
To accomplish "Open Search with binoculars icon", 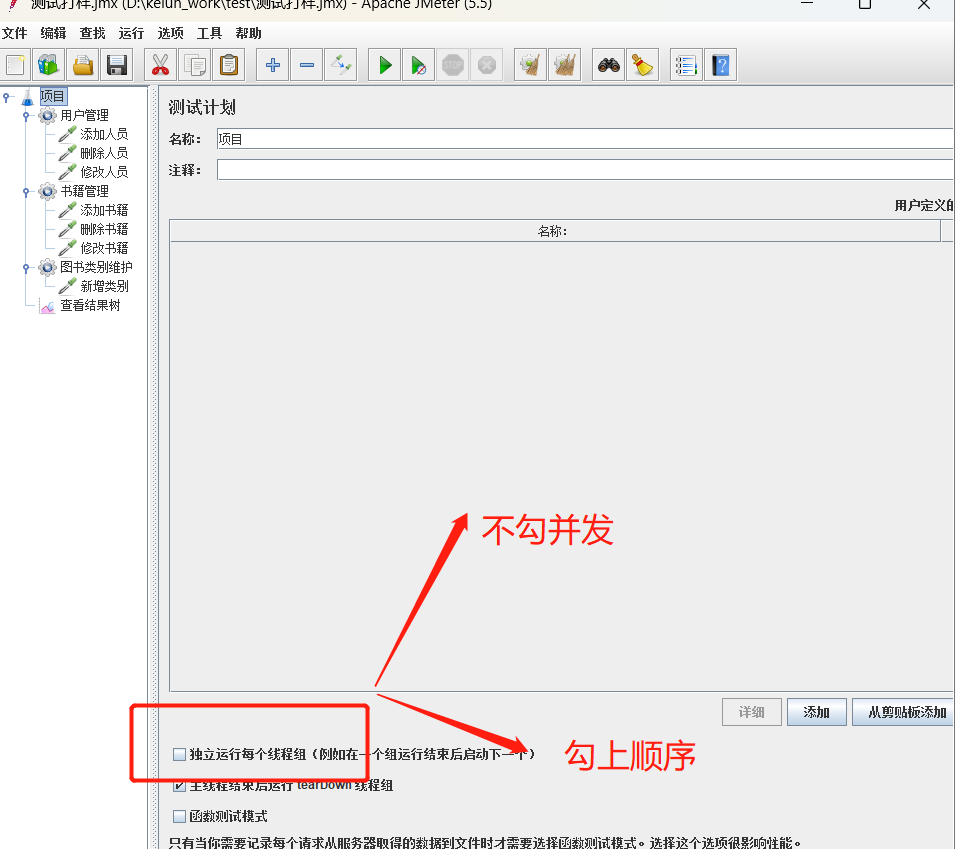I will 608,65.
